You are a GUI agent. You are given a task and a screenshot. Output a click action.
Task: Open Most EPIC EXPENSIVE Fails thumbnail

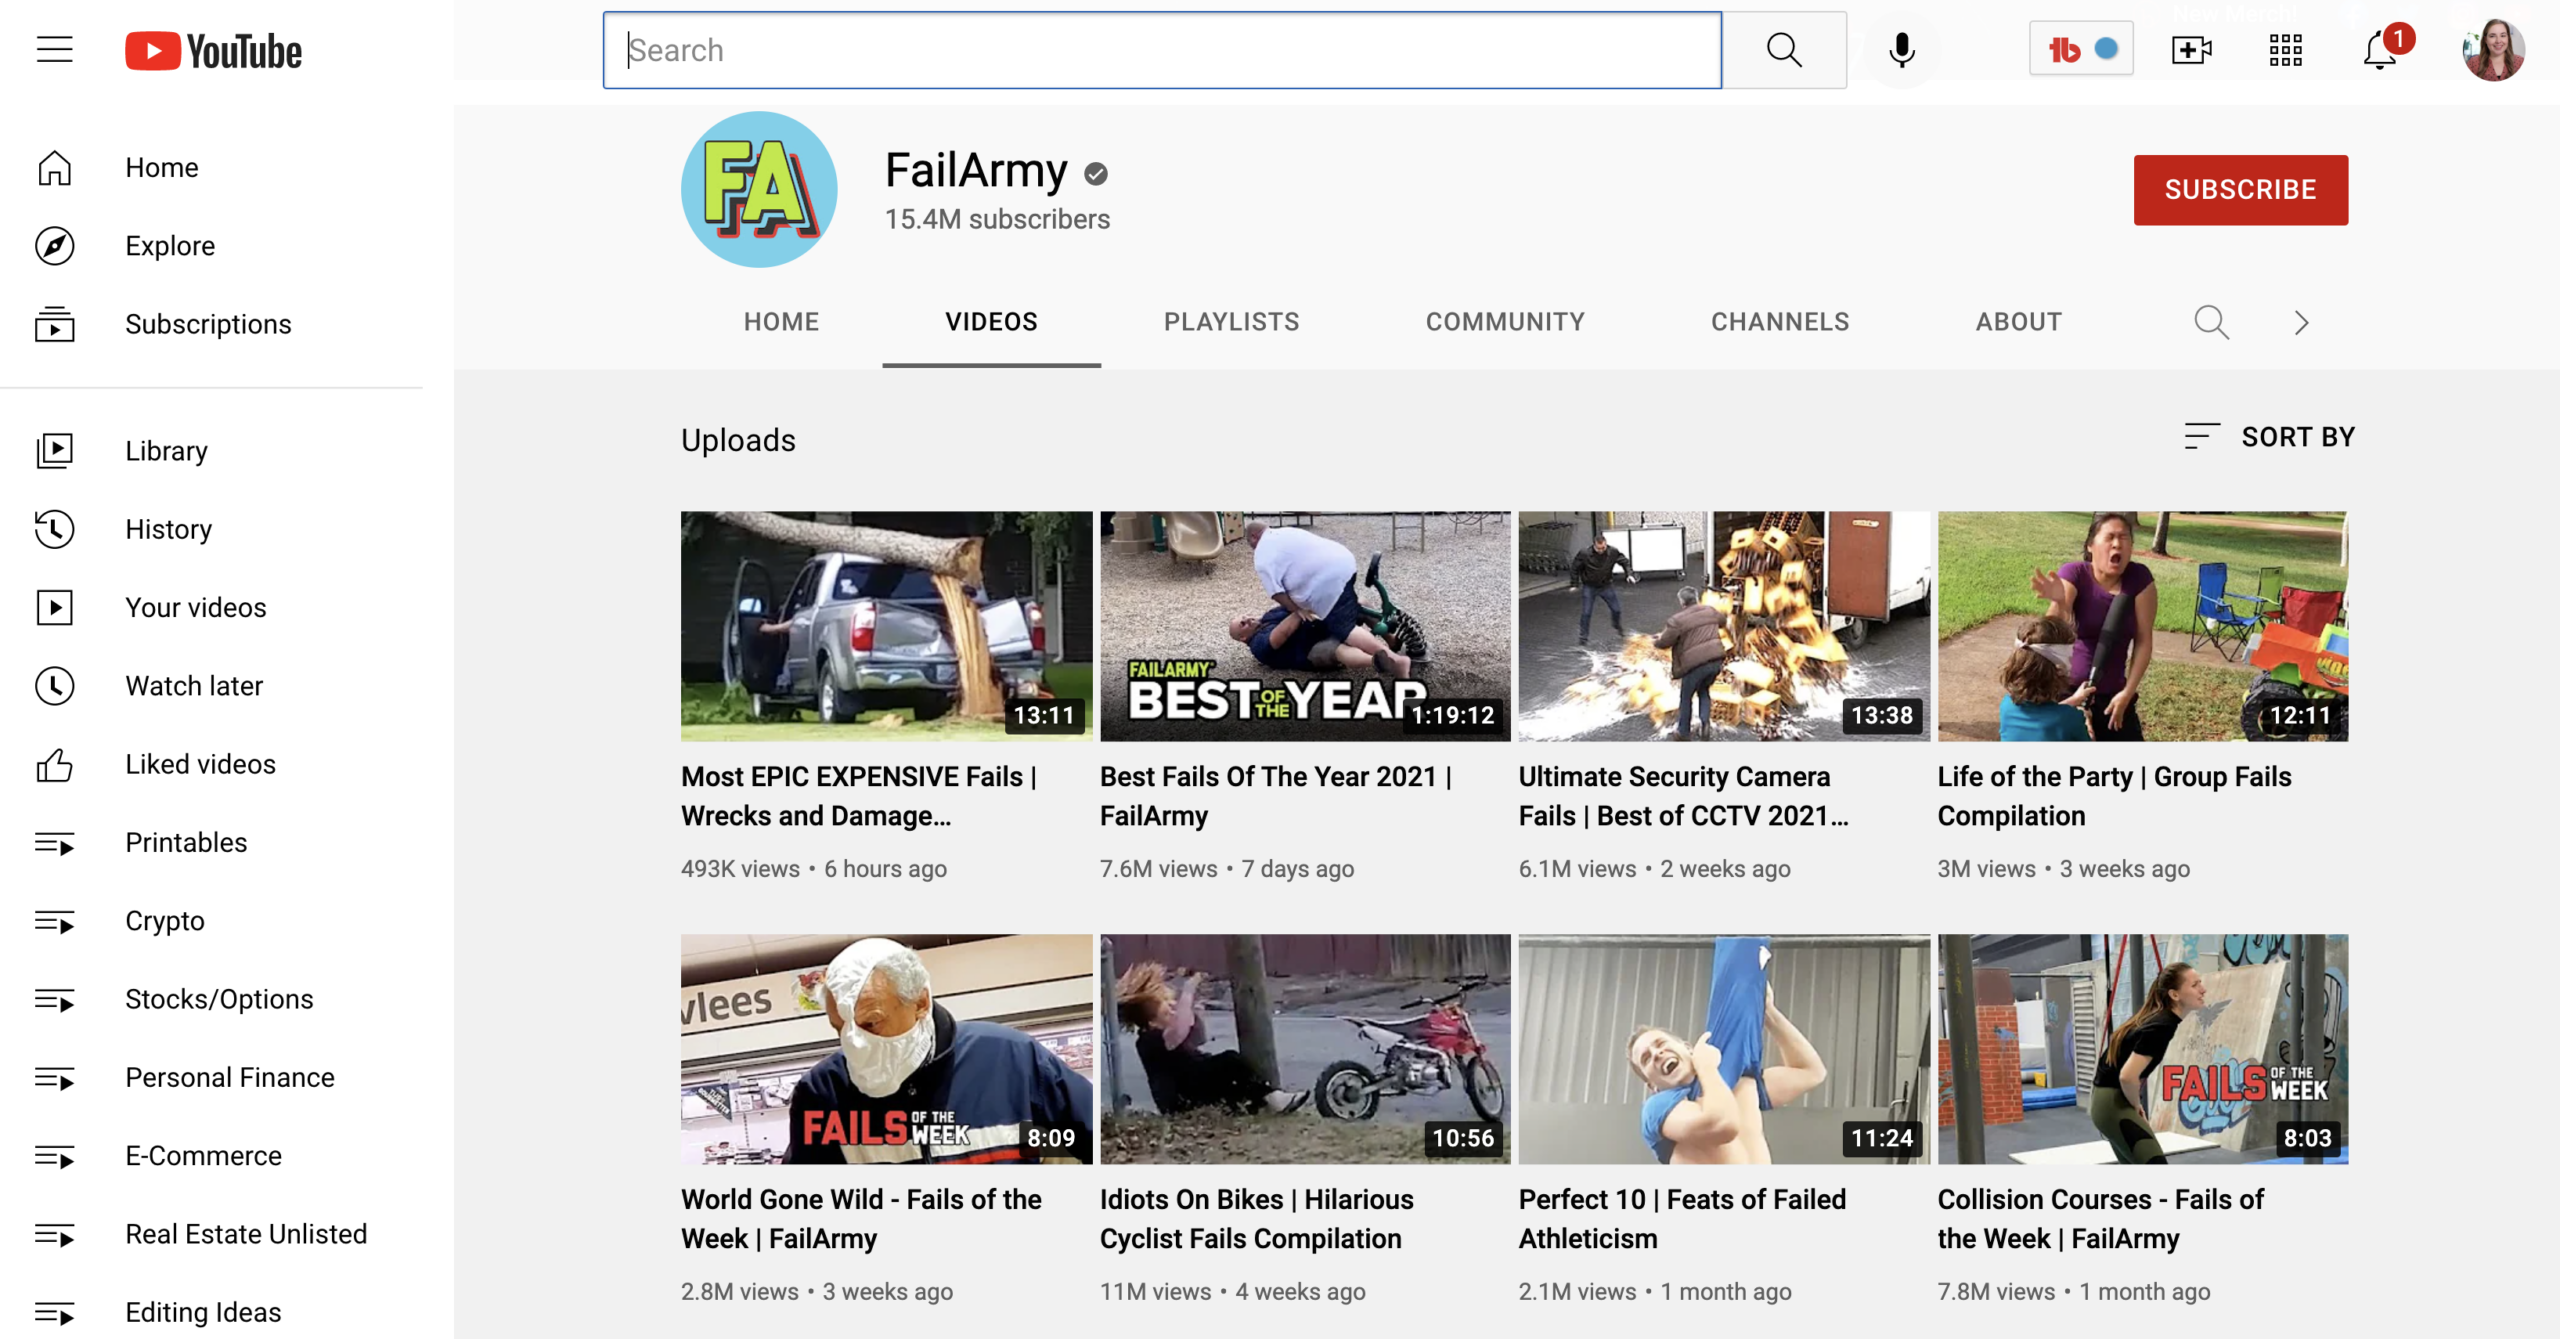(886, 626)
